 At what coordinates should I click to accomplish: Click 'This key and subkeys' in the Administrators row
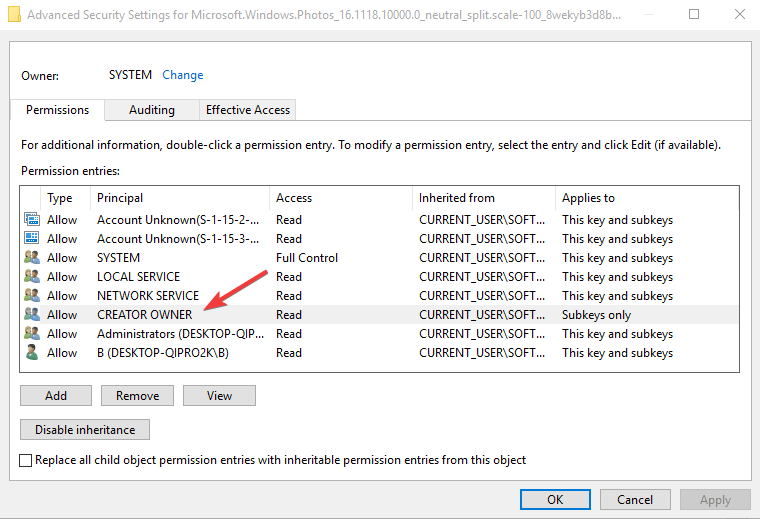pos(618,334)
